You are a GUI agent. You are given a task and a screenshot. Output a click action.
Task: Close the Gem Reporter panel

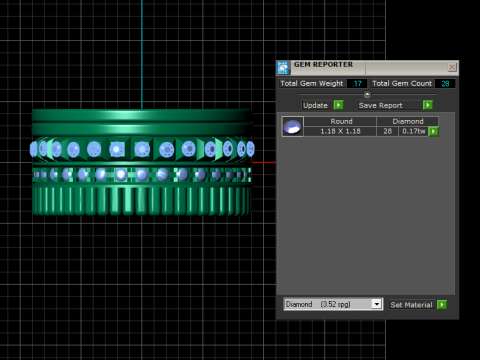pyautogui.click(x=452, y=67)
